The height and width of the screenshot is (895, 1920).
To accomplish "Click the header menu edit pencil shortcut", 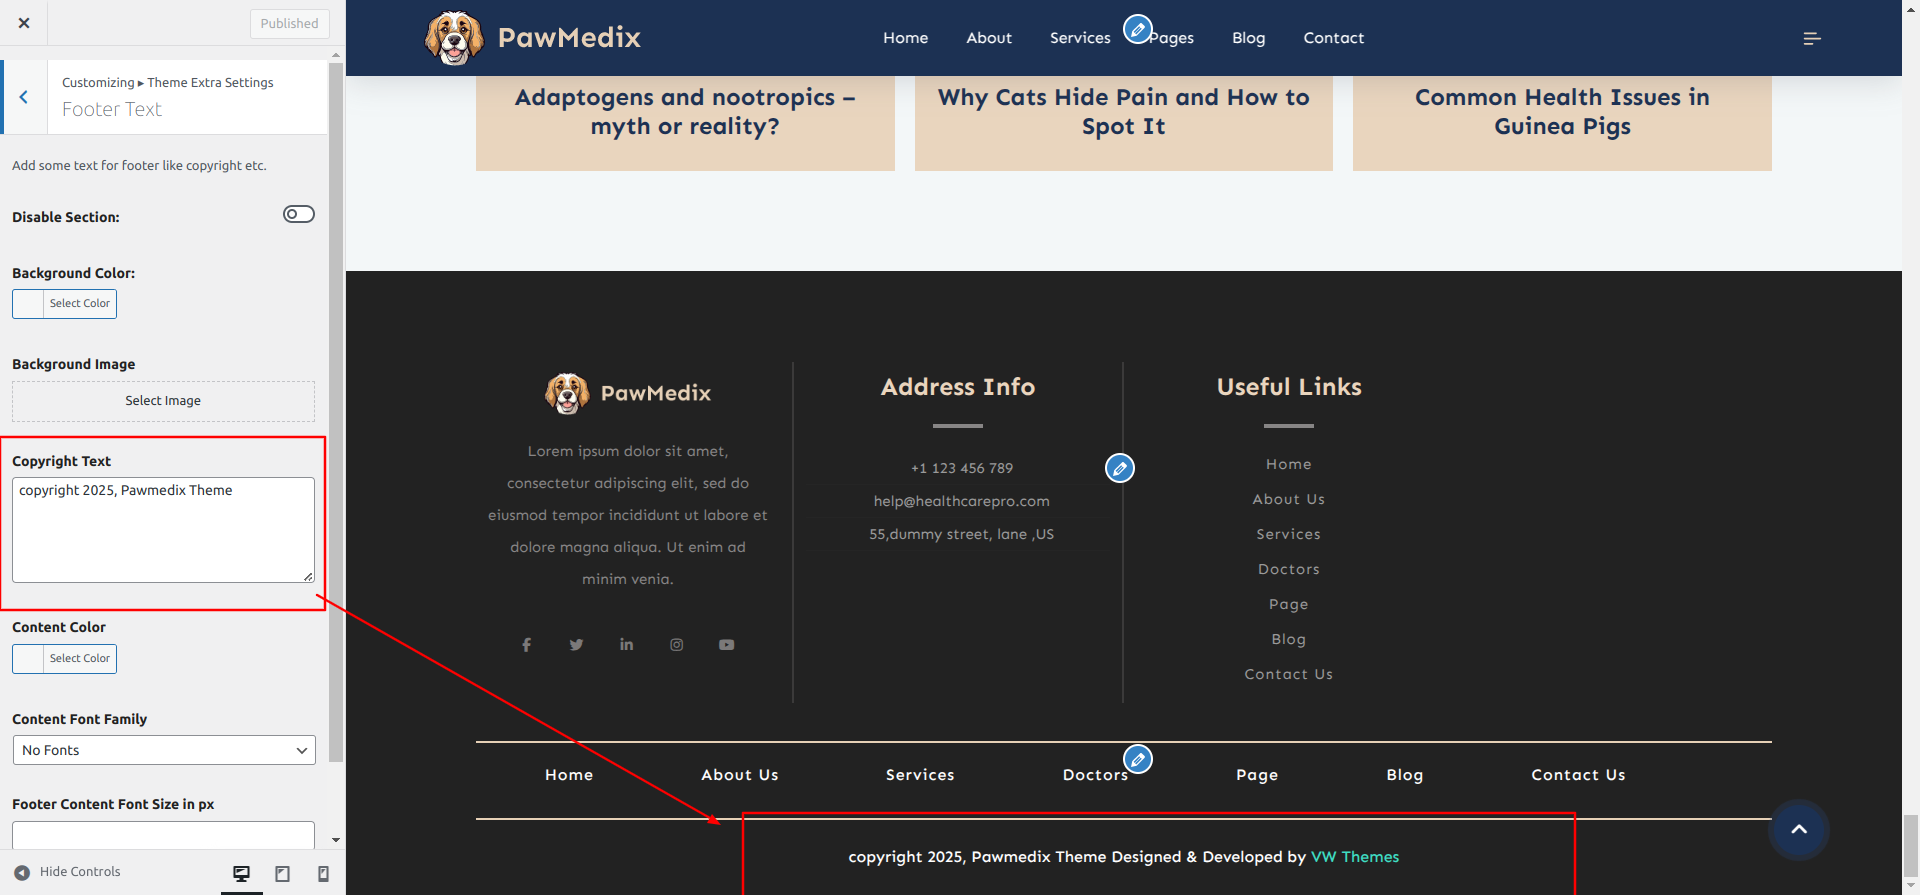I will pos(1137,29).
